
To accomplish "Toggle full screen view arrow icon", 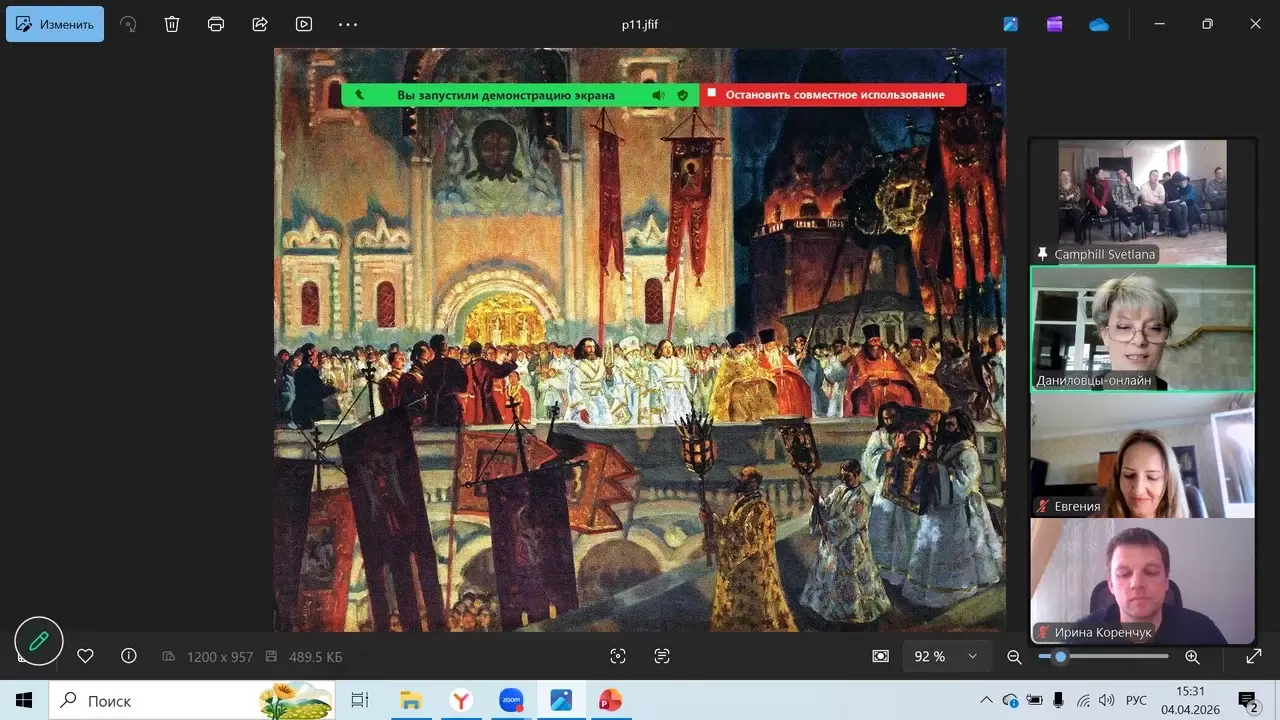I will point(1253,656).
